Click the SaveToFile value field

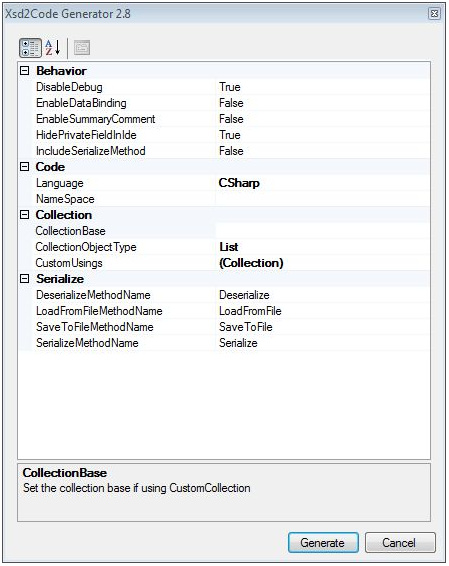pos(322,327)
